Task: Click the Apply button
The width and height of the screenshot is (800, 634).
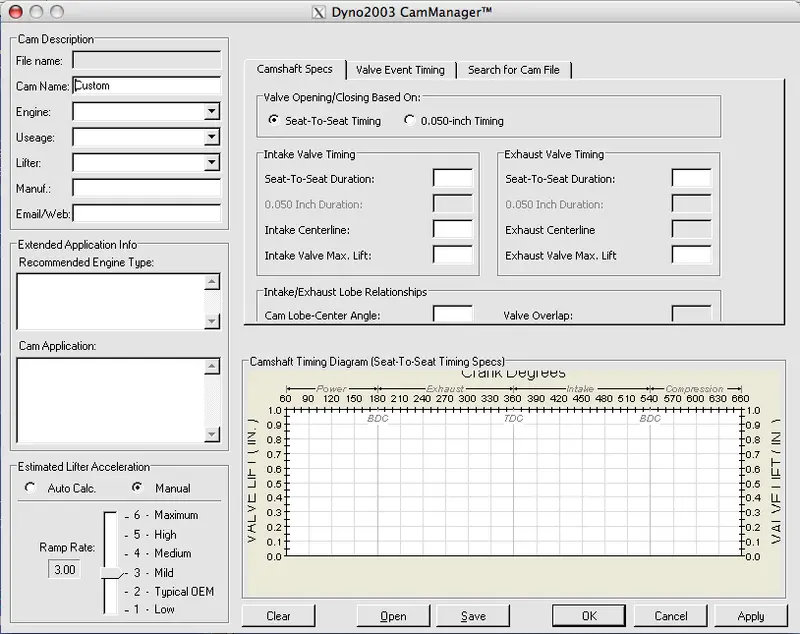Action: pyautogui.click(x=751, y=616)
